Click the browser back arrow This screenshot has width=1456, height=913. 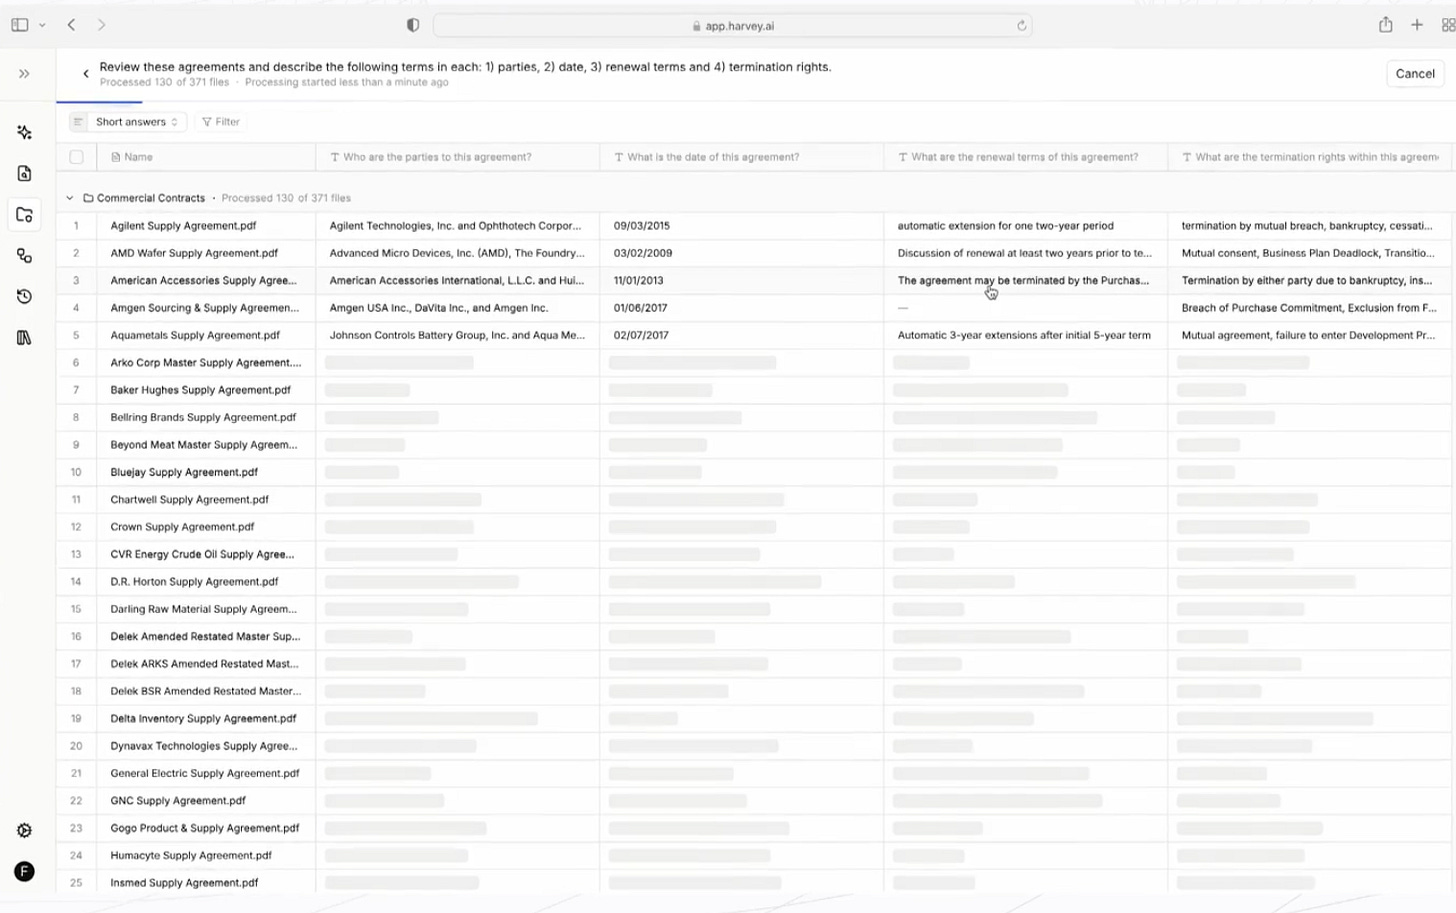(71, 25)
